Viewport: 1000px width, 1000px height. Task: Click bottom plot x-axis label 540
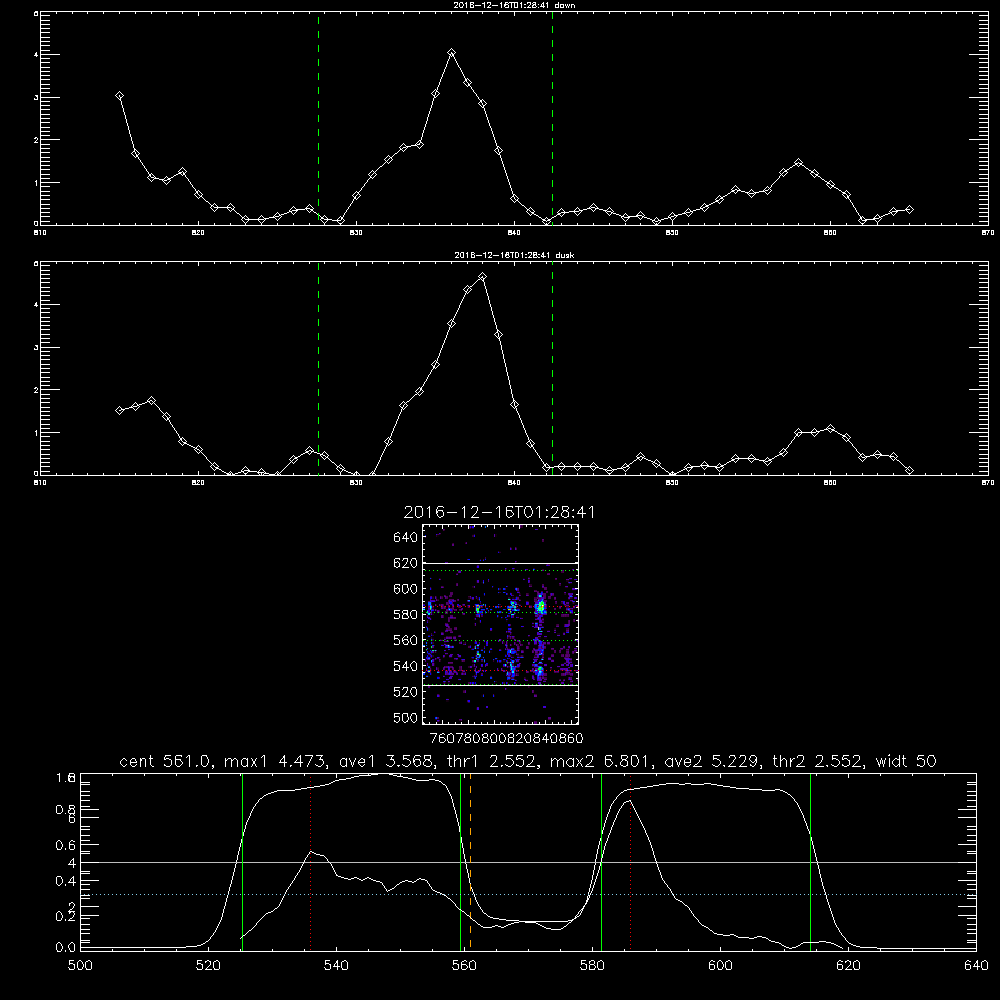pos(336,966)
